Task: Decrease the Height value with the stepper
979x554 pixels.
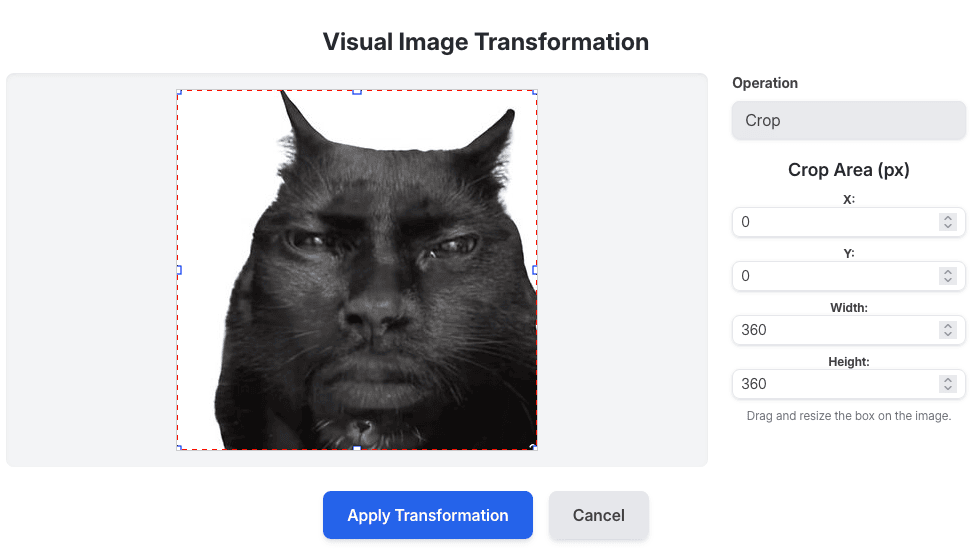Action: (x=948, y=388)
